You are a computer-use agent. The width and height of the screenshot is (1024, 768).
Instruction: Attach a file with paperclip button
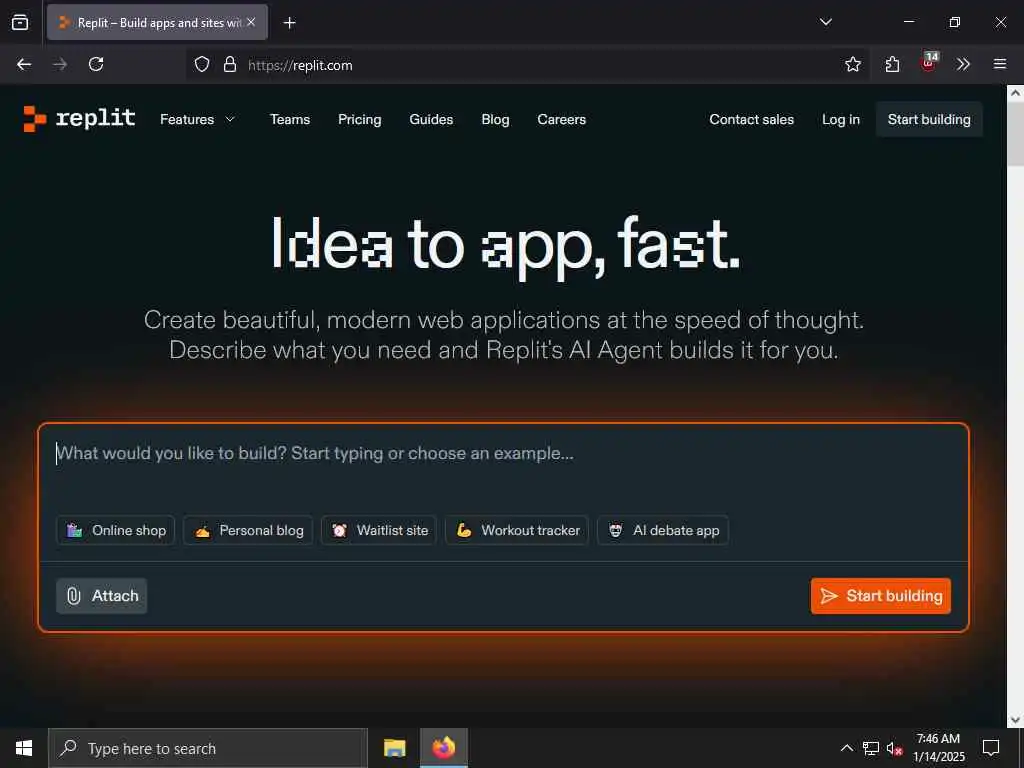click(x=102, y=596)
